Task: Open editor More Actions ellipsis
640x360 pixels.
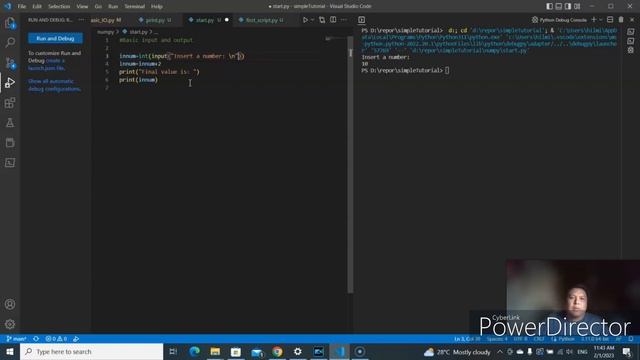Action: pos(344,20)
